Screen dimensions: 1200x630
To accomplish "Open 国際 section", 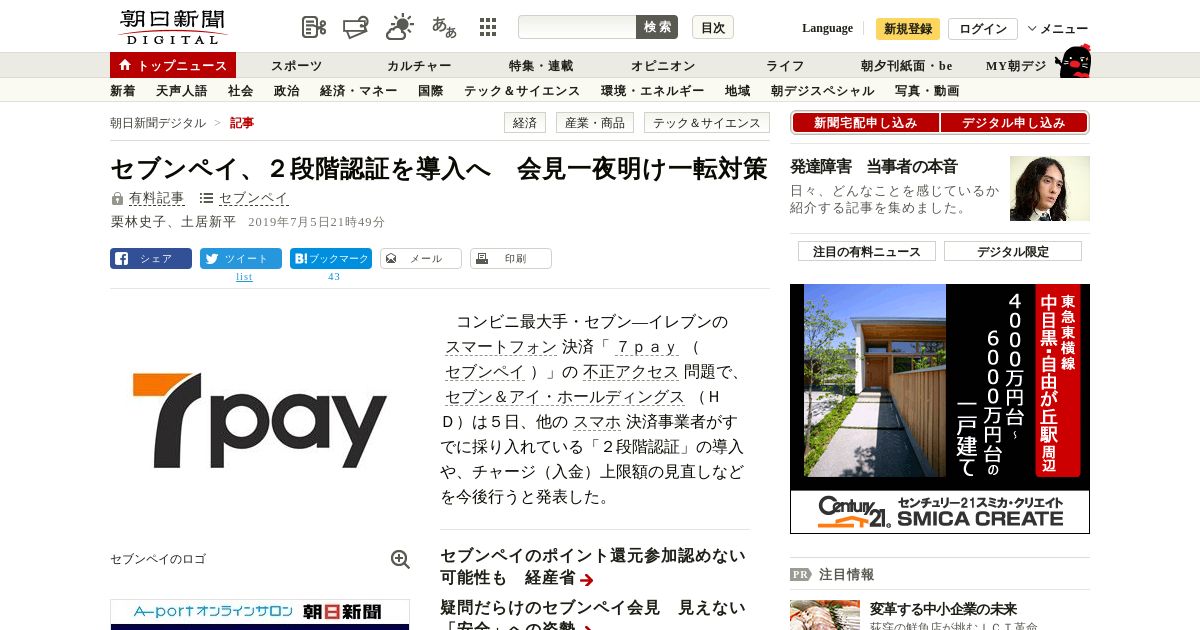I will pos(431,90).
